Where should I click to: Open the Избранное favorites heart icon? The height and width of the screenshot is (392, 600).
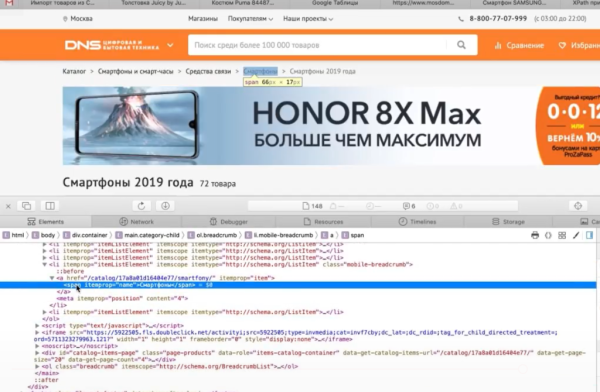click(x=562, y=46)
